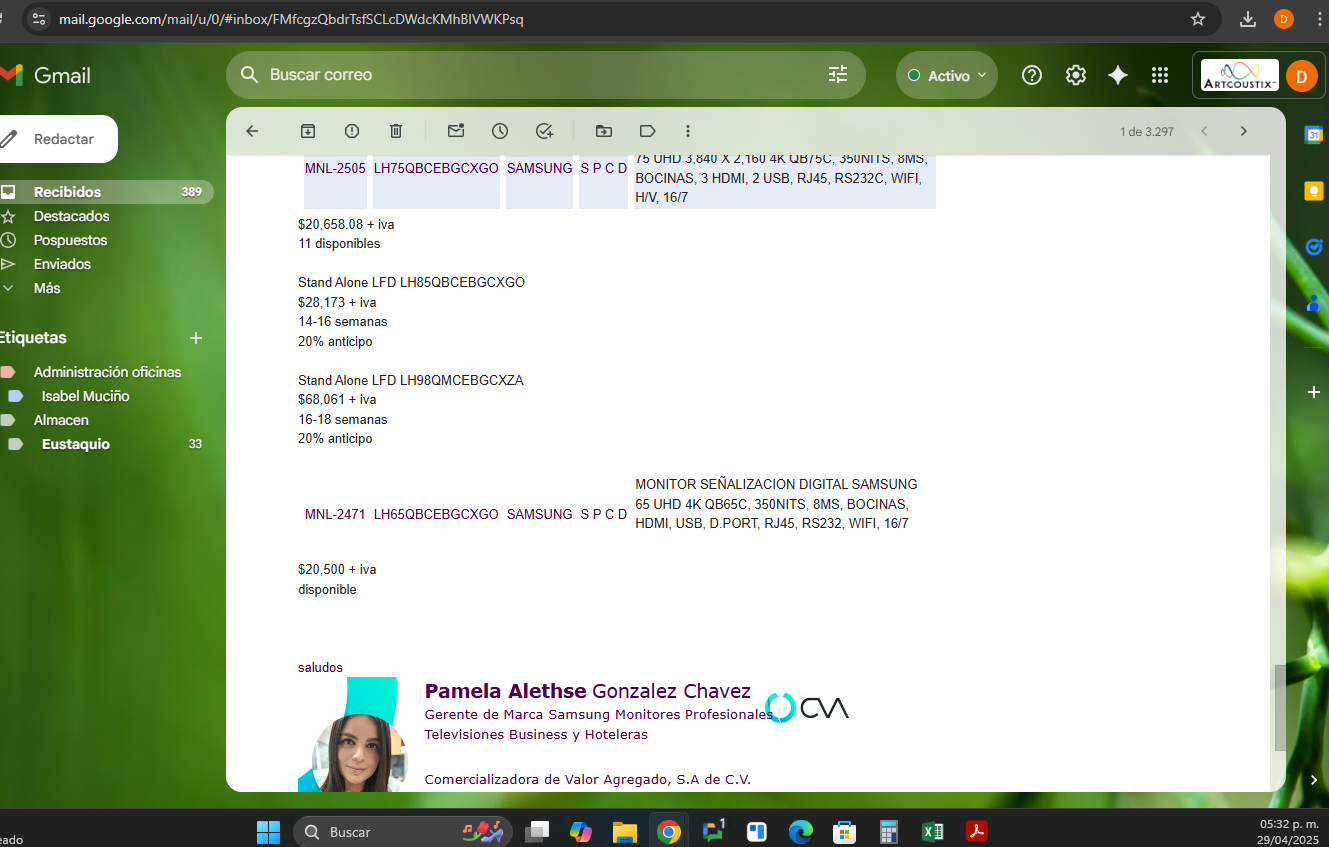Hide side panel chevron

pos(1314,780)
